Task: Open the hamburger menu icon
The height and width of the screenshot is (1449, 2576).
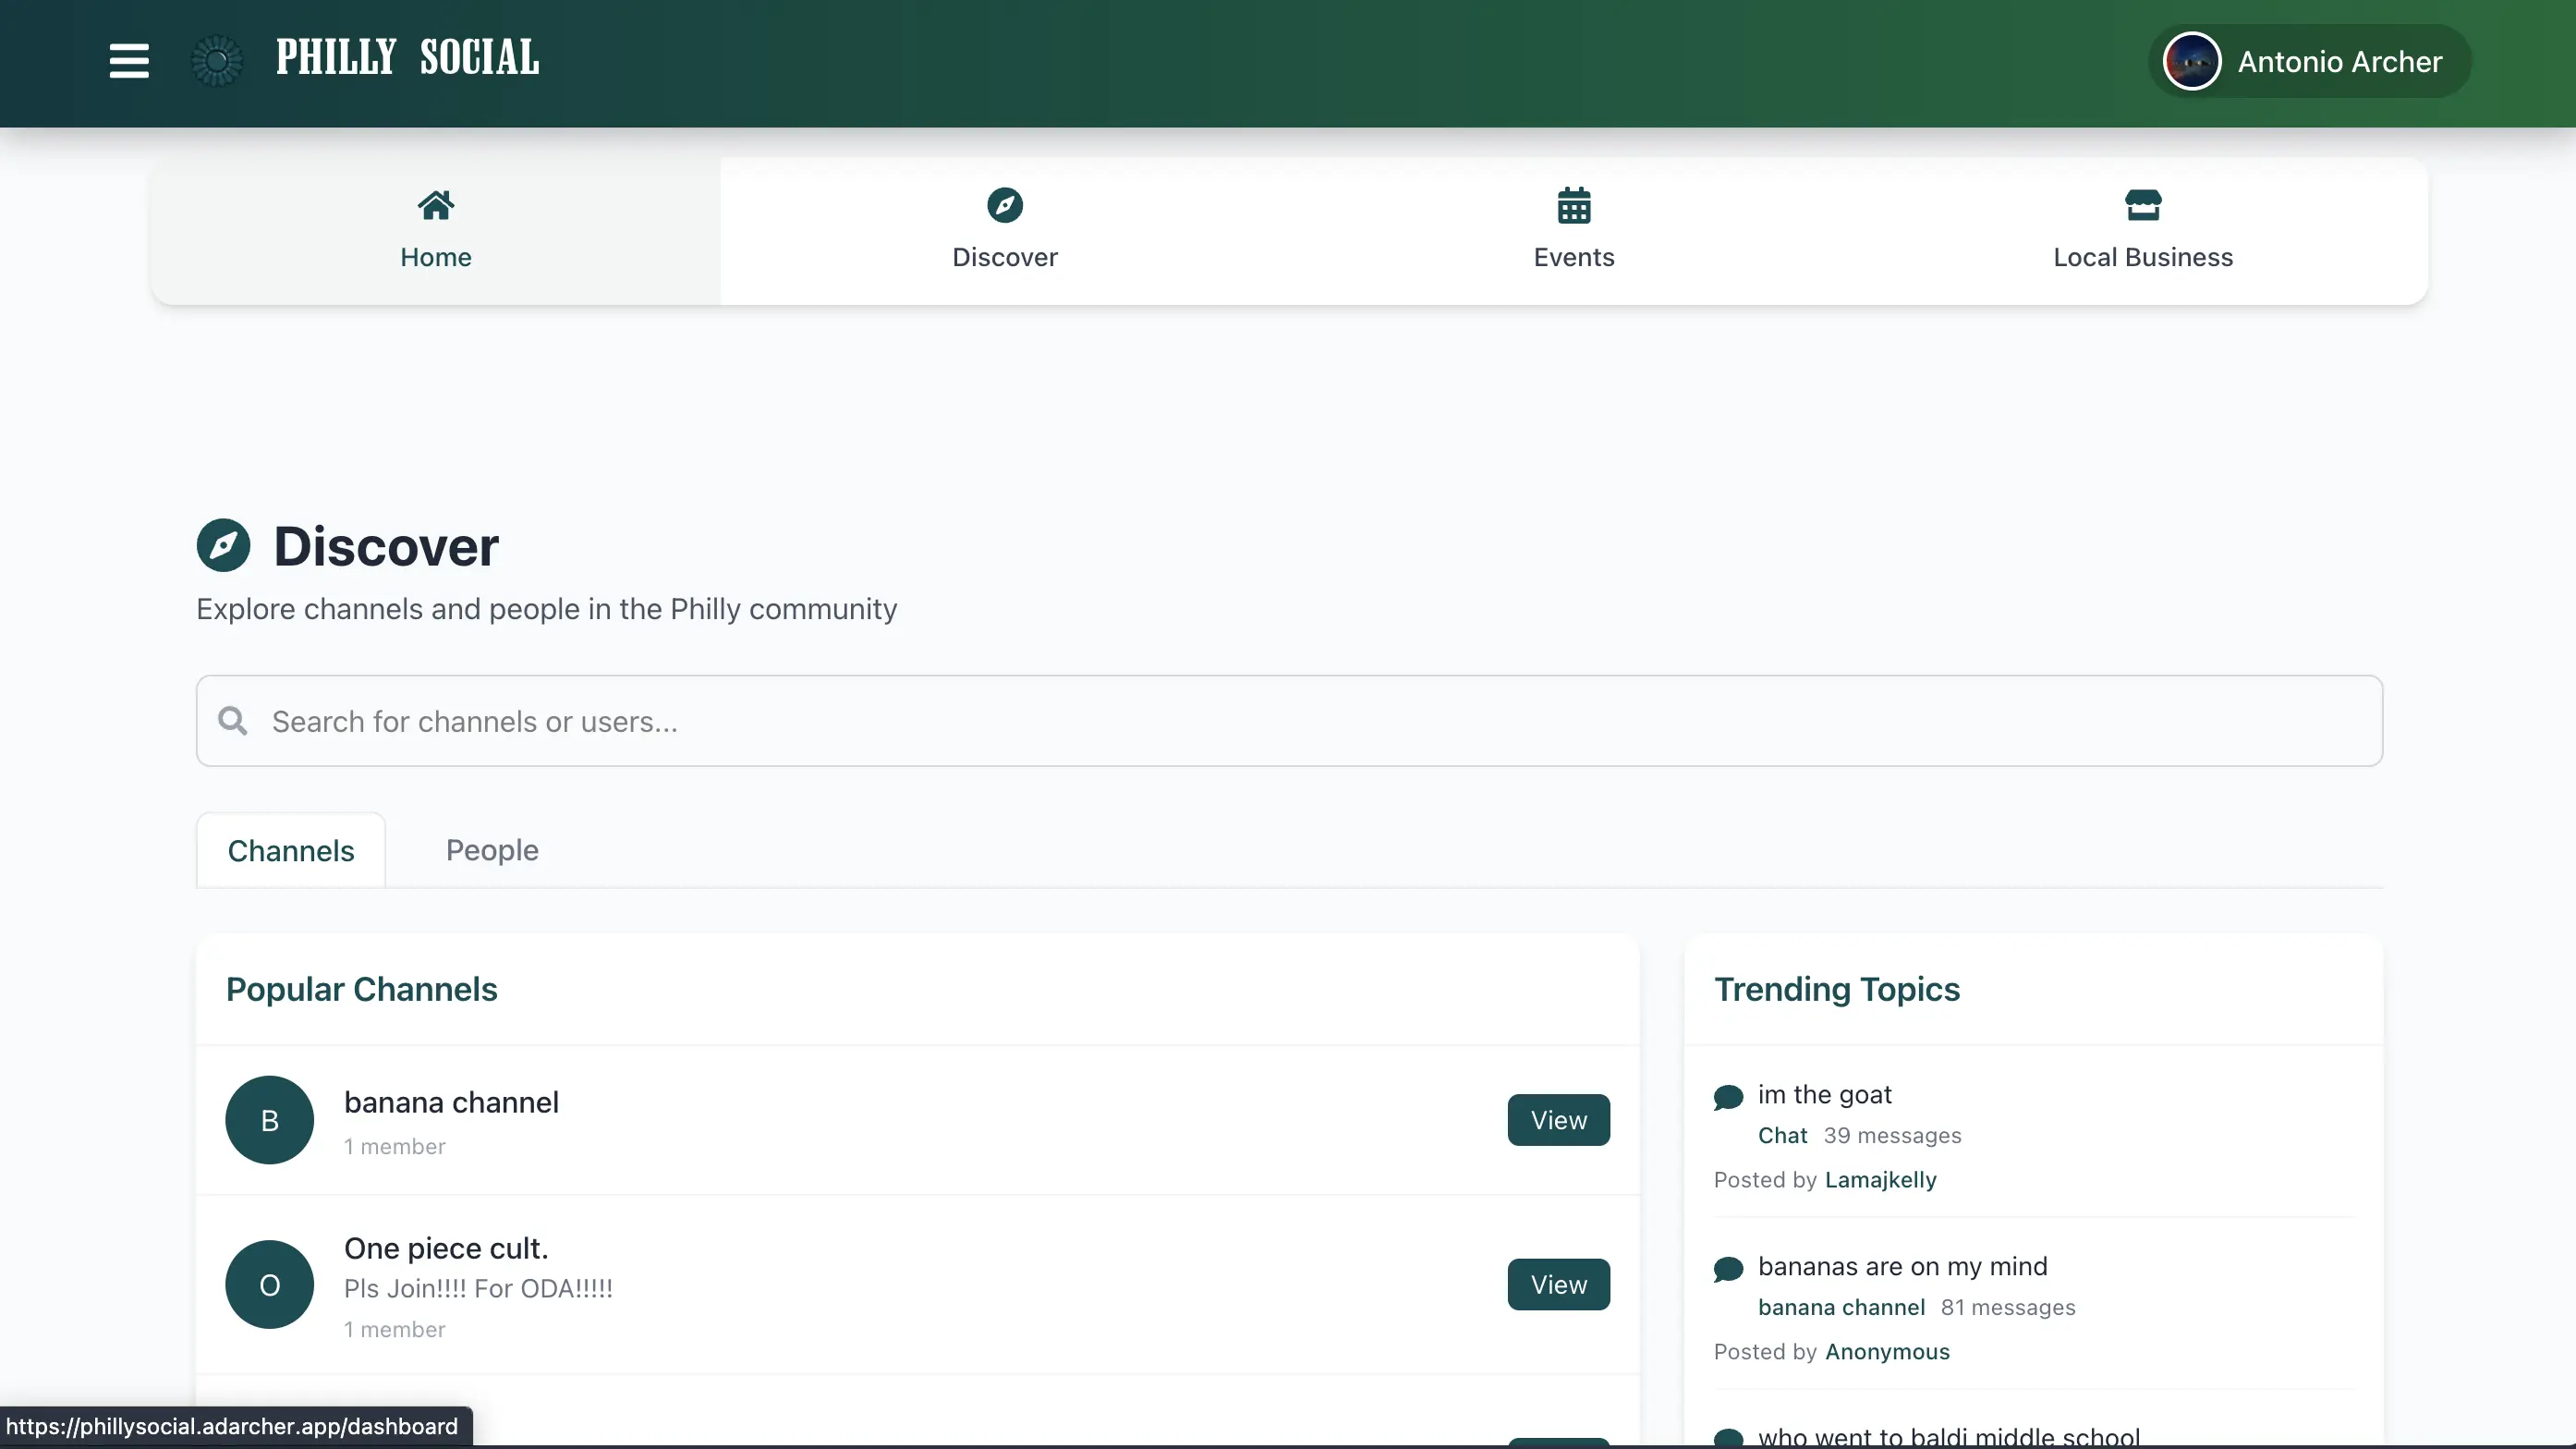Action: click(x=129, y=61)
